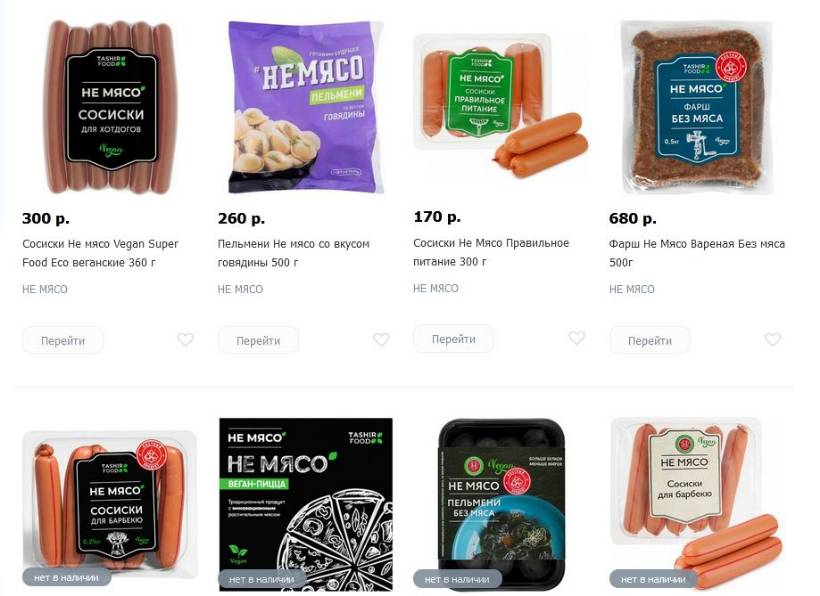
Task: Open Пельмени Не мясо со вкусом говядины link
Action: (x=294, y=253)
